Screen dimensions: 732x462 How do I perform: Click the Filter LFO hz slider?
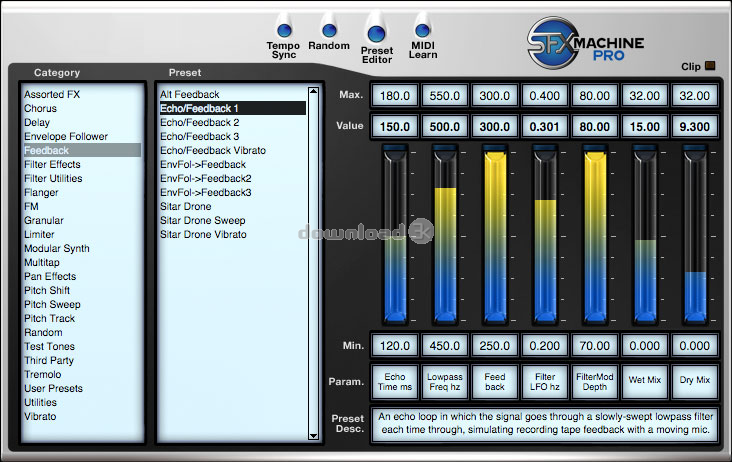click(545, 234)
